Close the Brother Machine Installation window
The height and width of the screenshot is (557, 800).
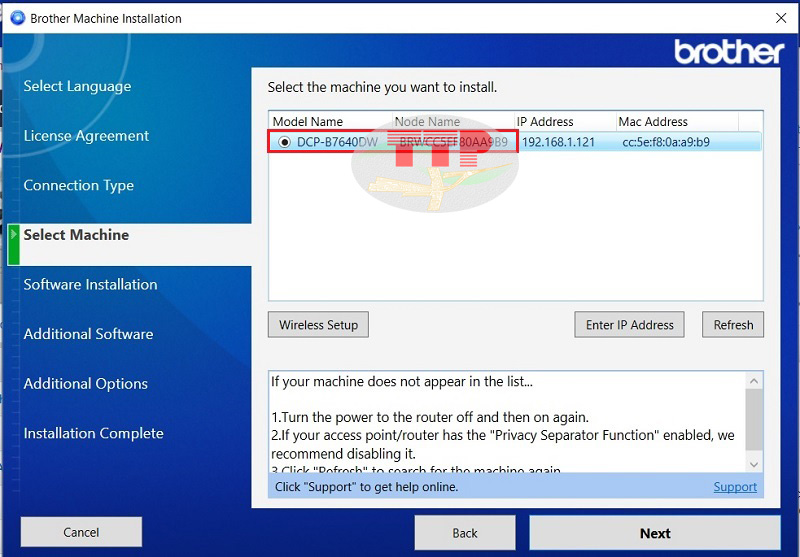click(x=781, y=18)
